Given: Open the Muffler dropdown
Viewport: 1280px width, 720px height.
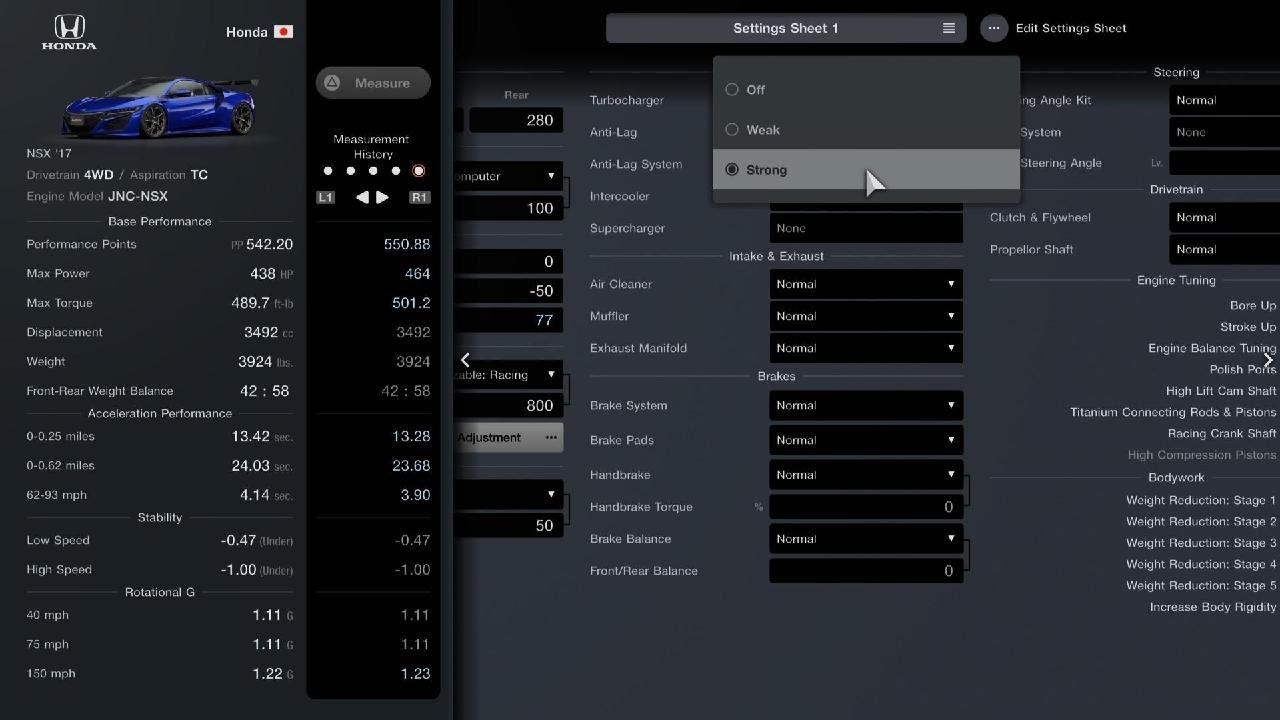Looking at the screenshot, I should [866, 316].
